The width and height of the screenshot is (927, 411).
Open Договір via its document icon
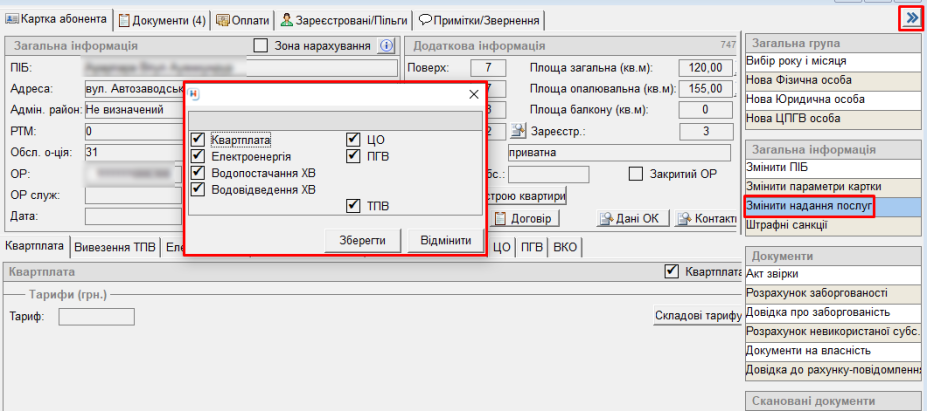(503, 219)
